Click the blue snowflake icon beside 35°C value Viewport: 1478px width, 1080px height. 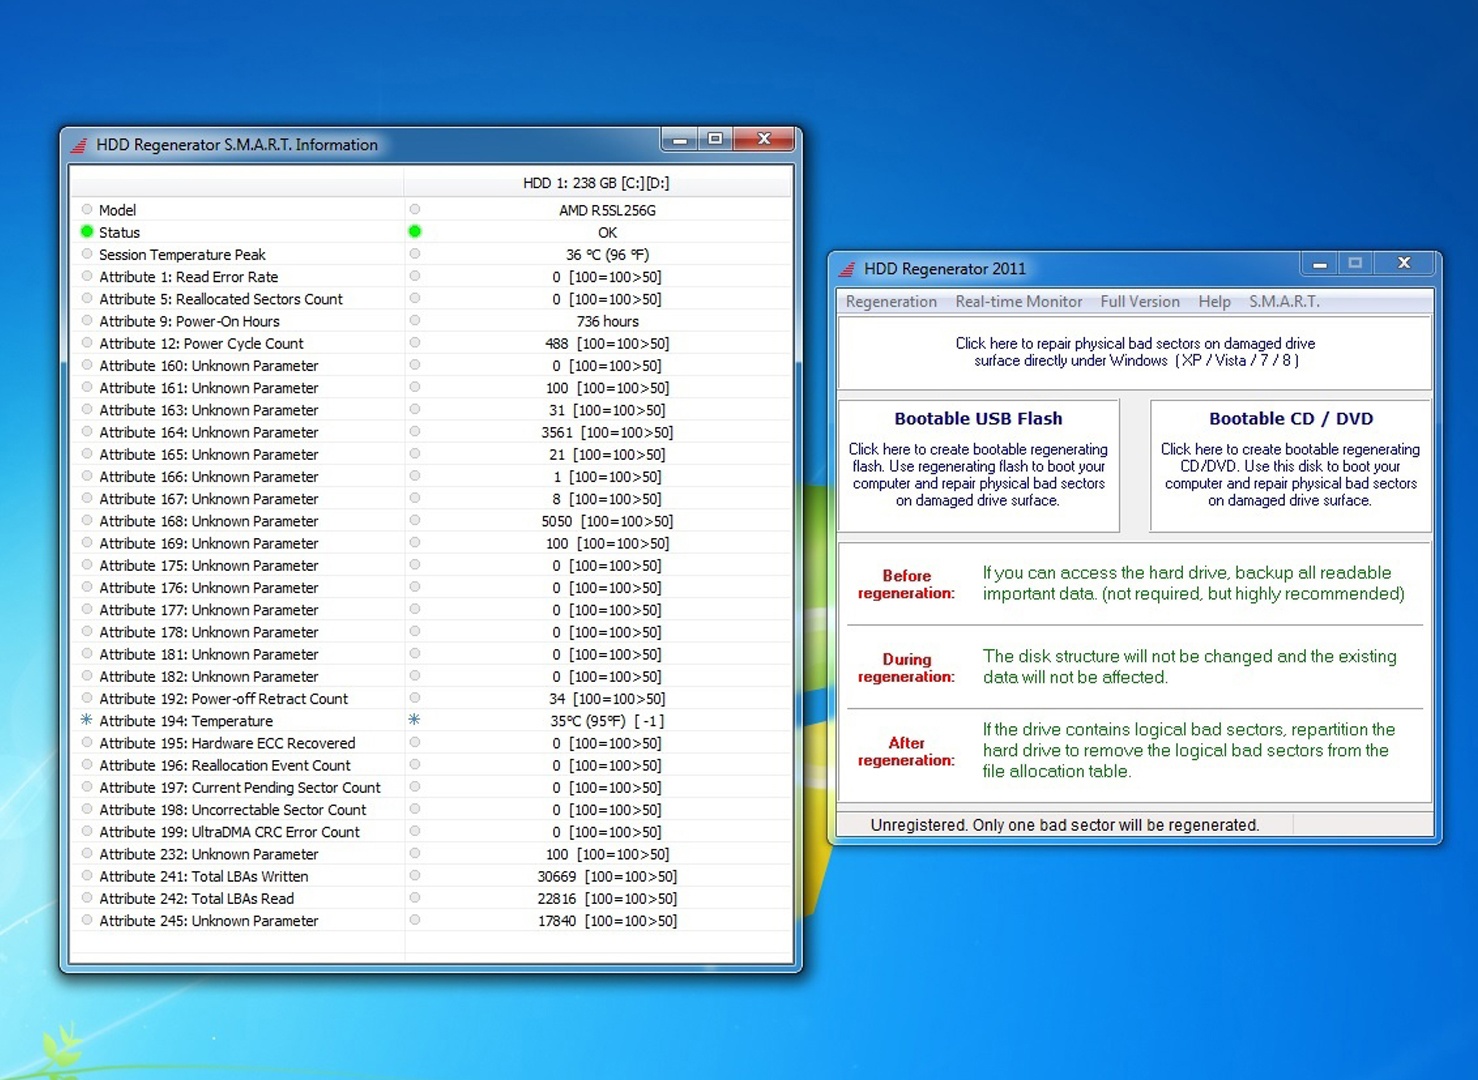pos(414,720)
